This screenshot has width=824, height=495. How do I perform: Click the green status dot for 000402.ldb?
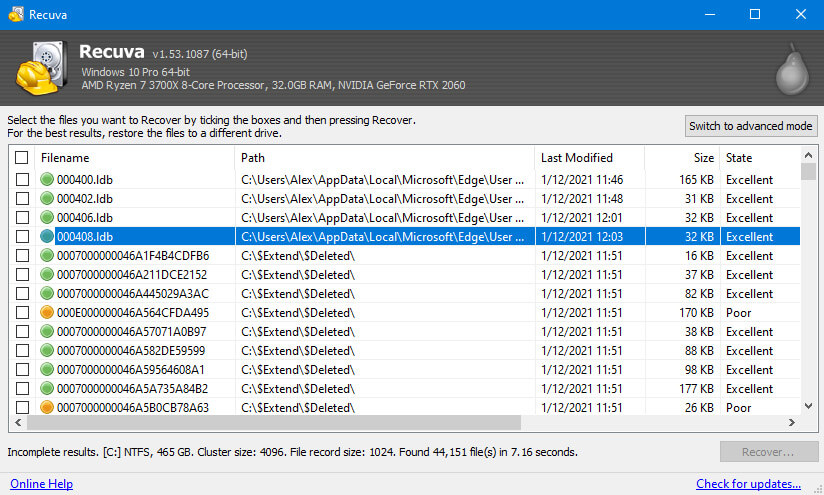(47, 198)
